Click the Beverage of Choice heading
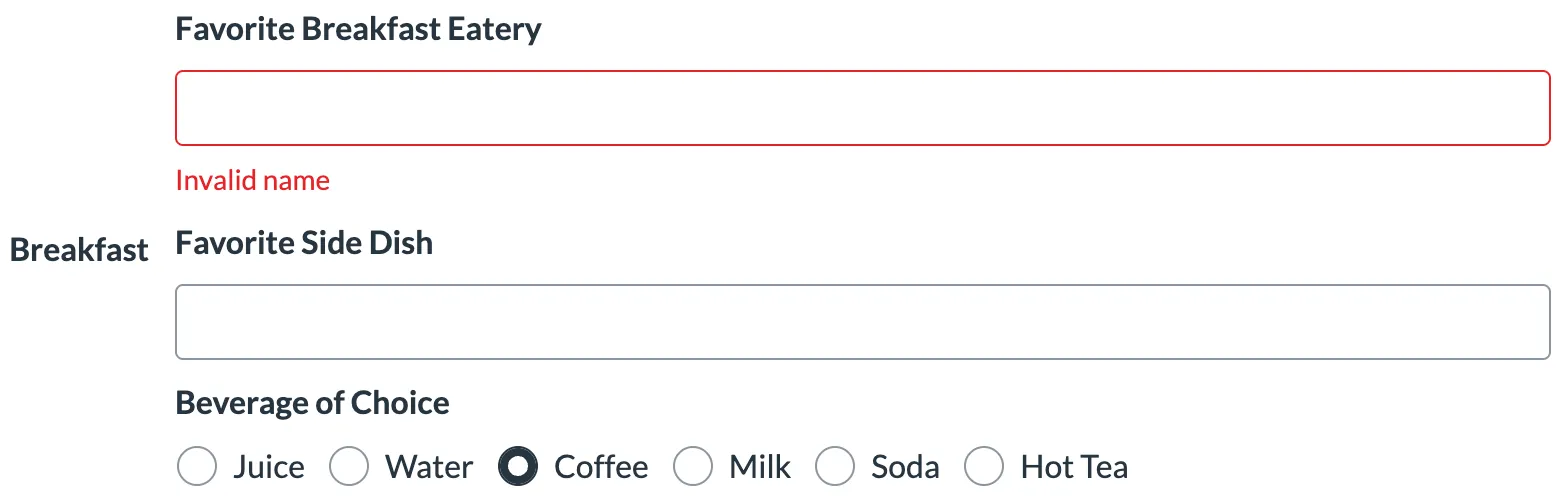Image resolution: width=1560 pixels, height=498 pixels. click(312, 403)
